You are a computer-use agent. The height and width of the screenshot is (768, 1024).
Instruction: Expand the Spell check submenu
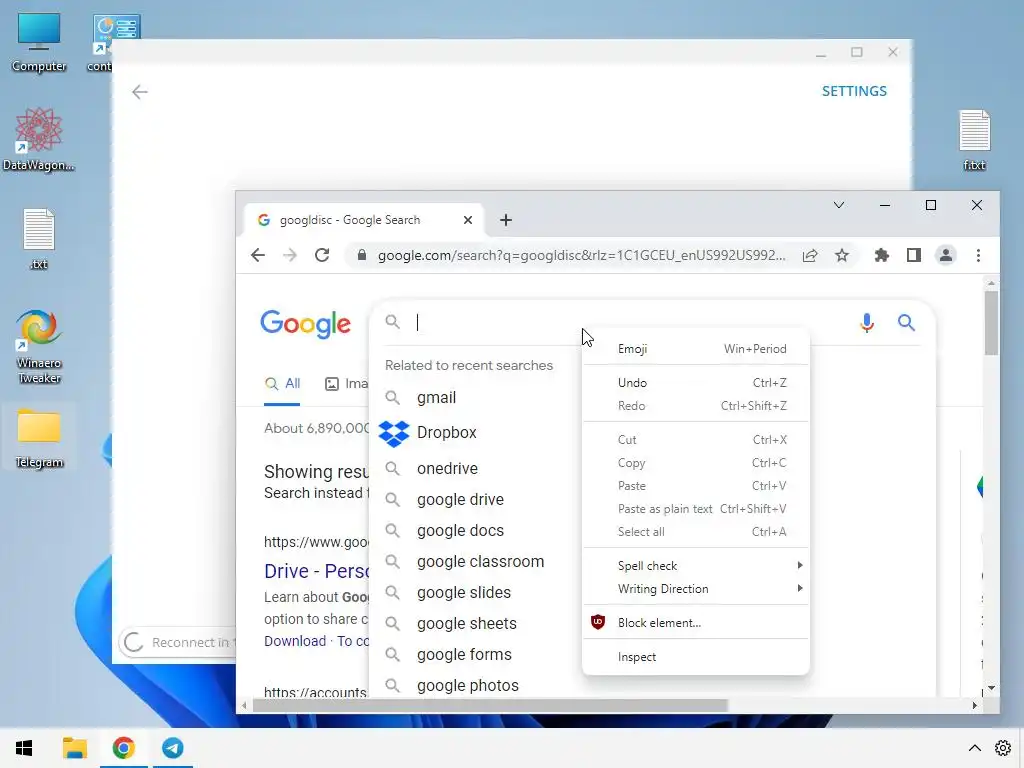click(696, 566)
